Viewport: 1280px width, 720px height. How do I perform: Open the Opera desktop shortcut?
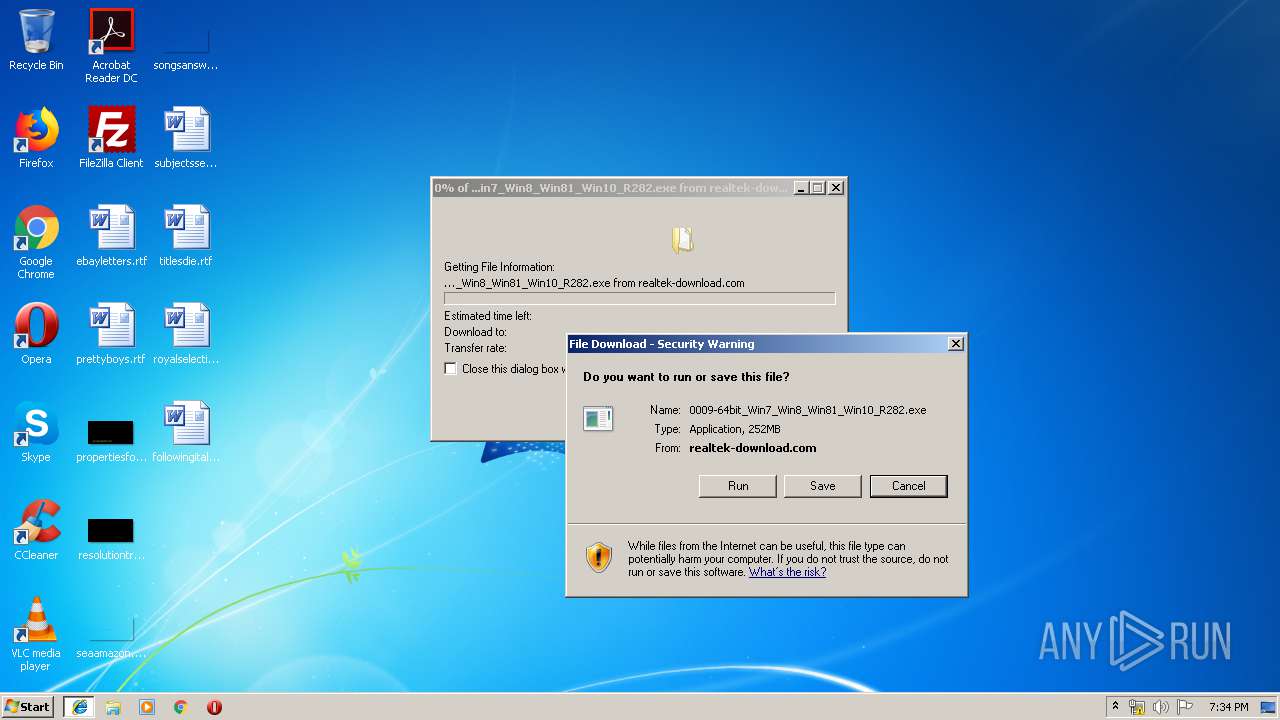pos(36,334)
